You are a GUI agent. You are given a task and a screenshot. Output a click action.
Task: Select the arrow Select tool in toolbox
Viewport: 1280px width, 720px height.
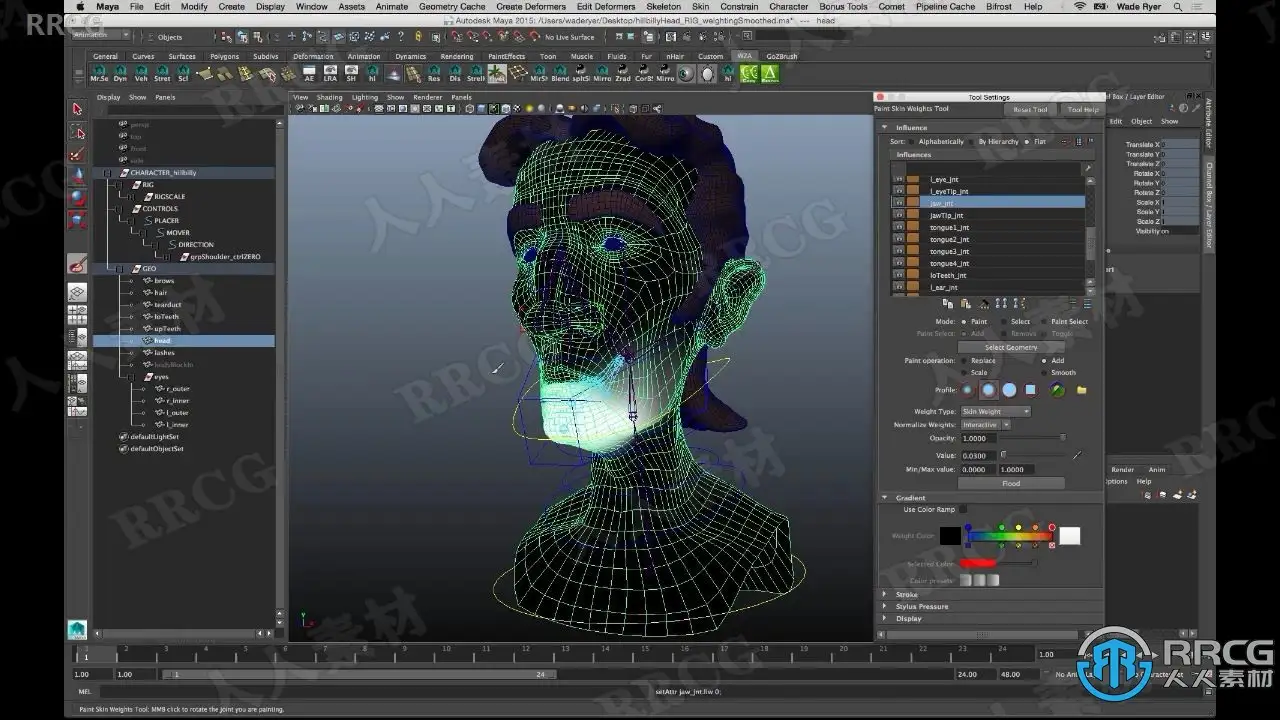(77, 109)
